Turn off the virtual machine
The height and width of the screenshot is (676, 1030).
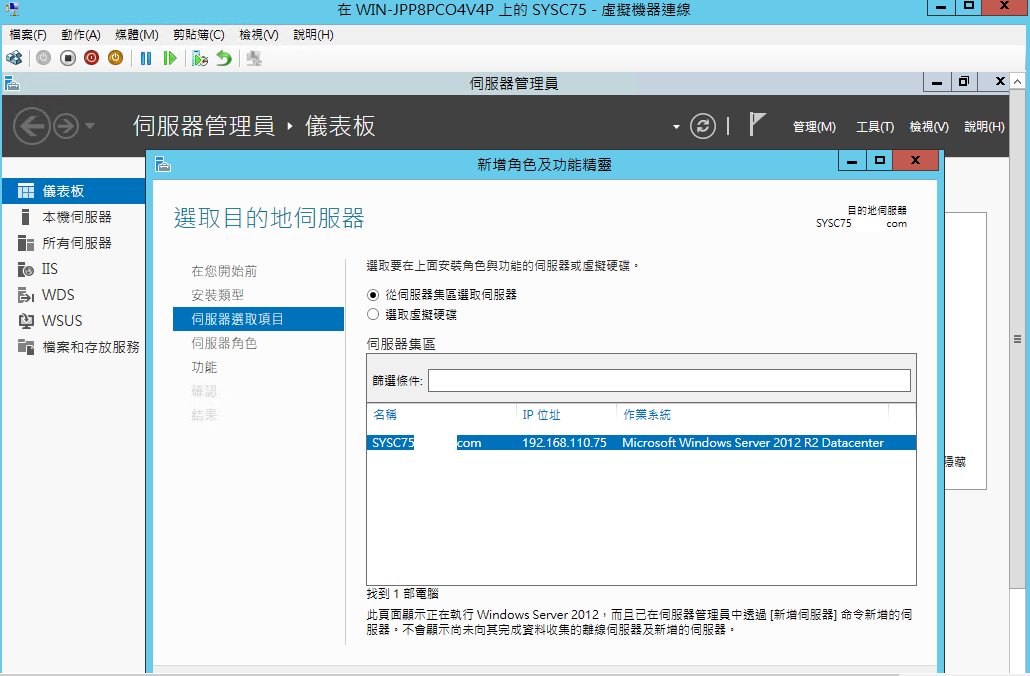coord(68,58)
